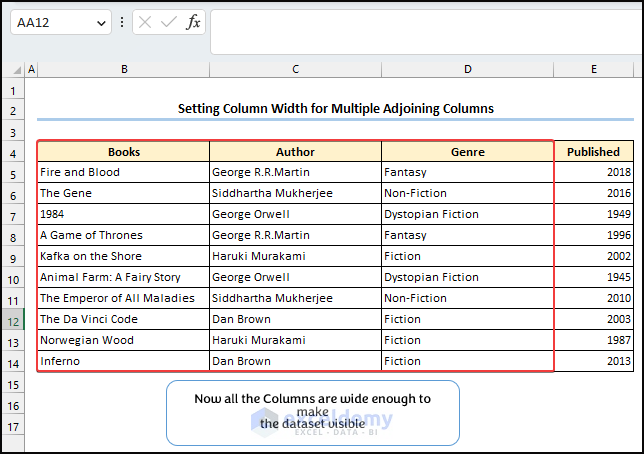
Task: Click the Haruki Murakami cell in row 9
Action: tap(295, 257)
